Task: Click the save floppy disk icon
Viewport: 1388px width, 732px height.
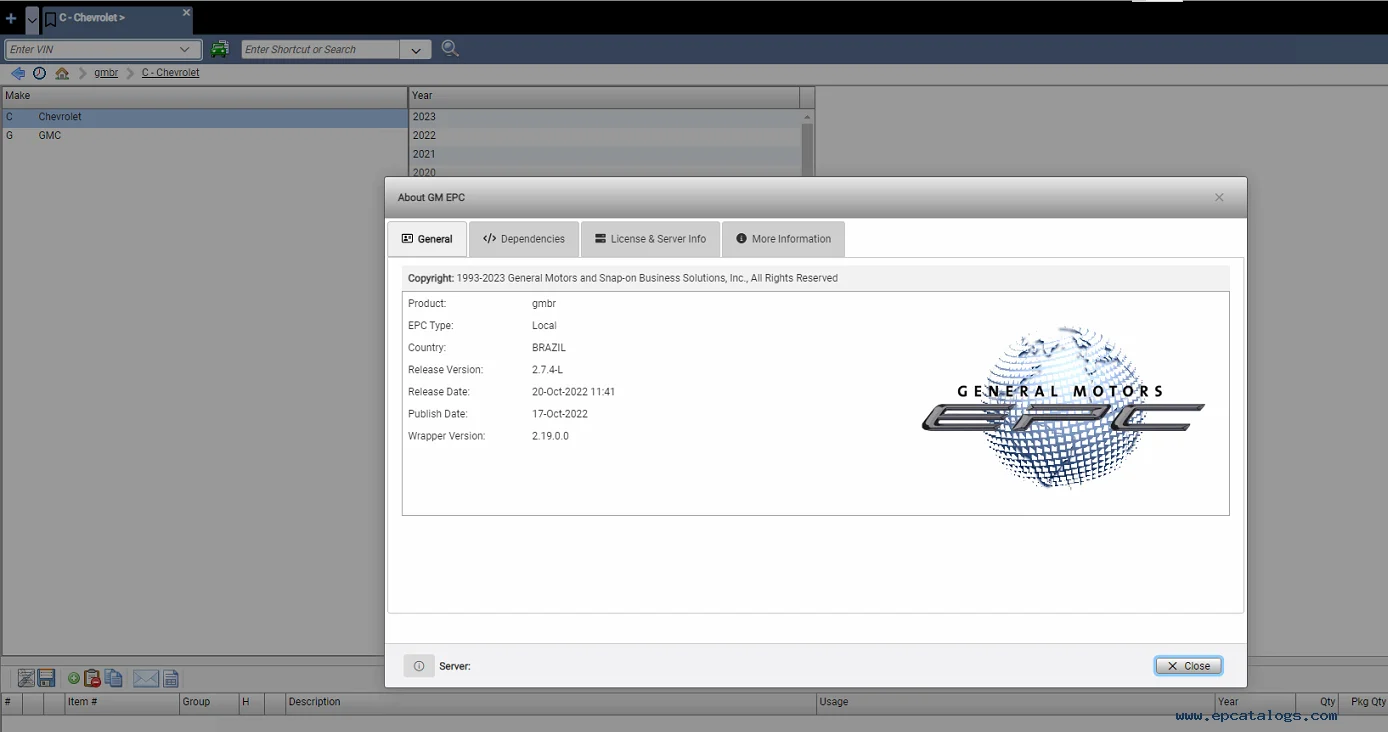Action: pyautogui.click(x=46, y=679)
